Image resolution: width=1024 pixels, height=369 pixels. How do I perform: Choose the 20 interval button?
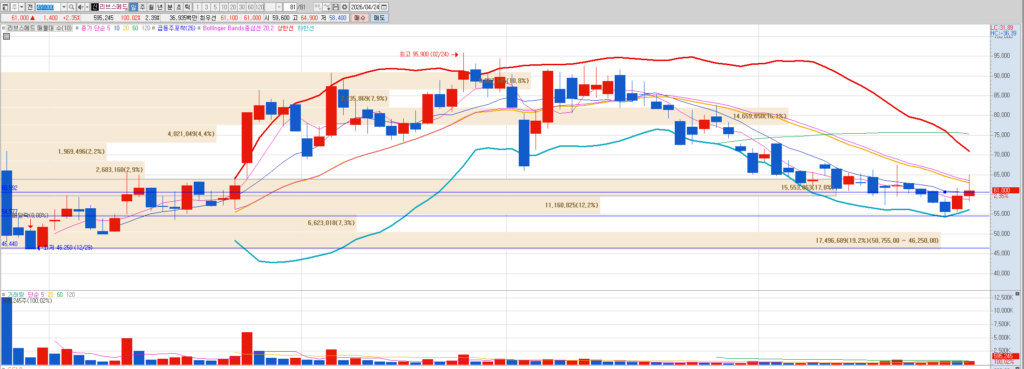pos(232,7)
